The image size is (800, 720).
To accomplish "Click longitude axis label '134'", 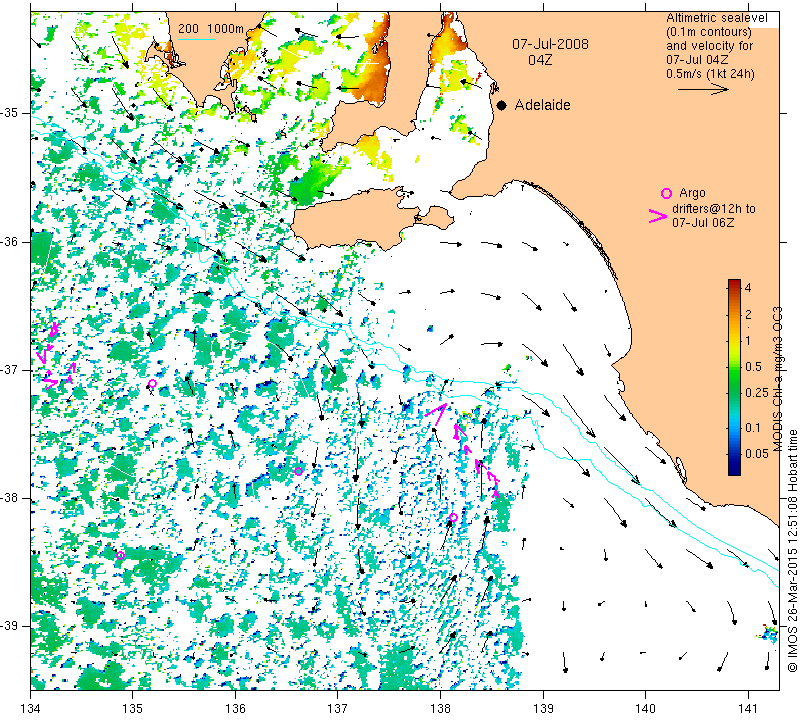I will [31, 709].
